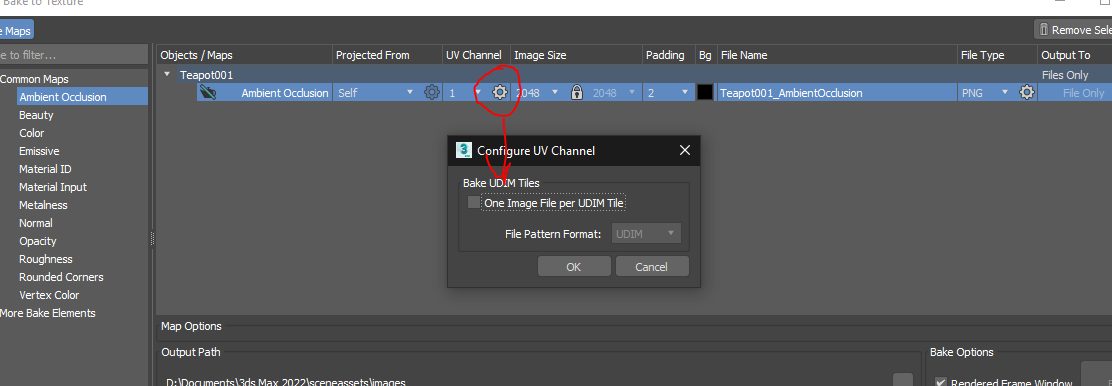Open Padding value dropdown
Viewport: 1112px width, 386px height.
click(684, 92)
